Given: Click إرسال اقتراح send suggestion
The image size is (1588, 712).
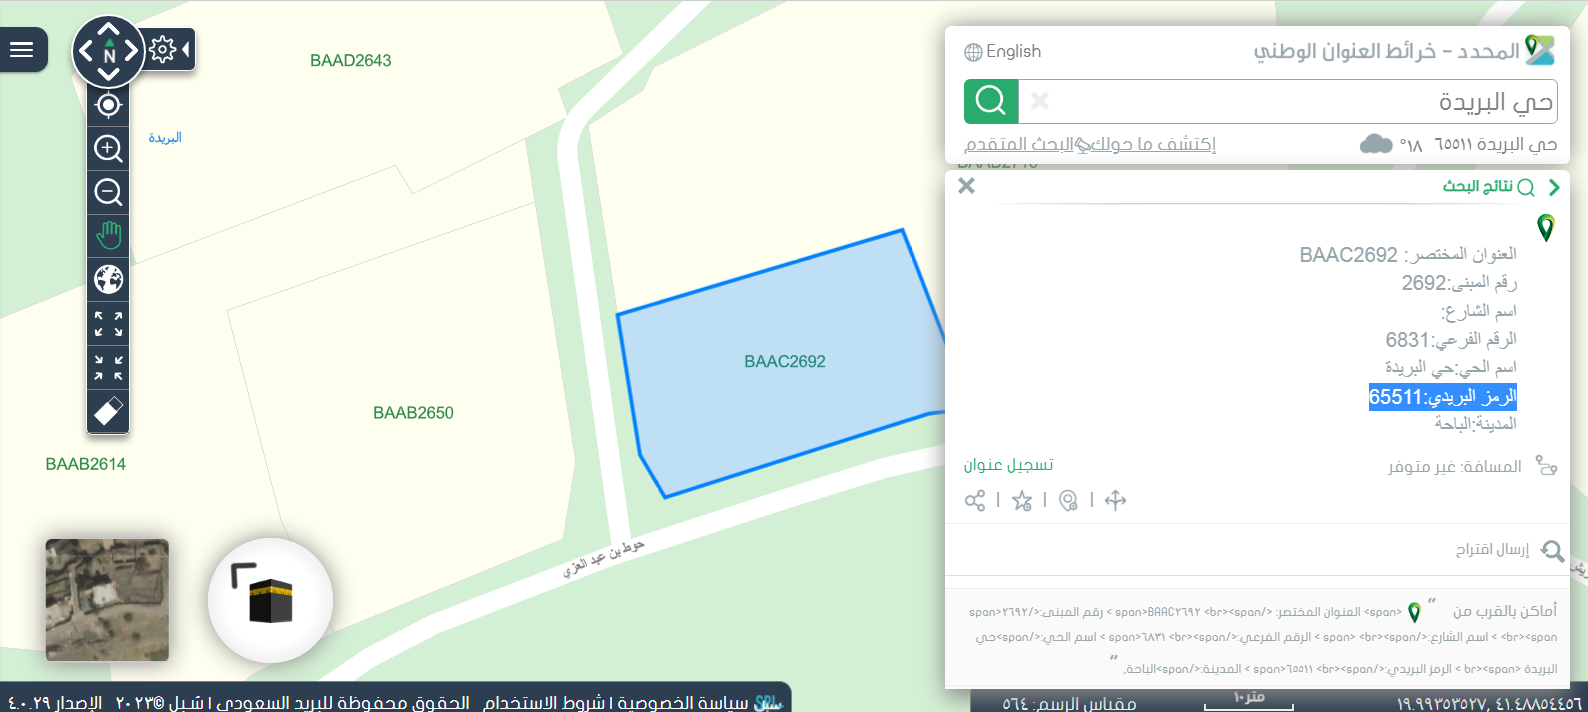Looking at the screenshot, I should [1492, 550].
